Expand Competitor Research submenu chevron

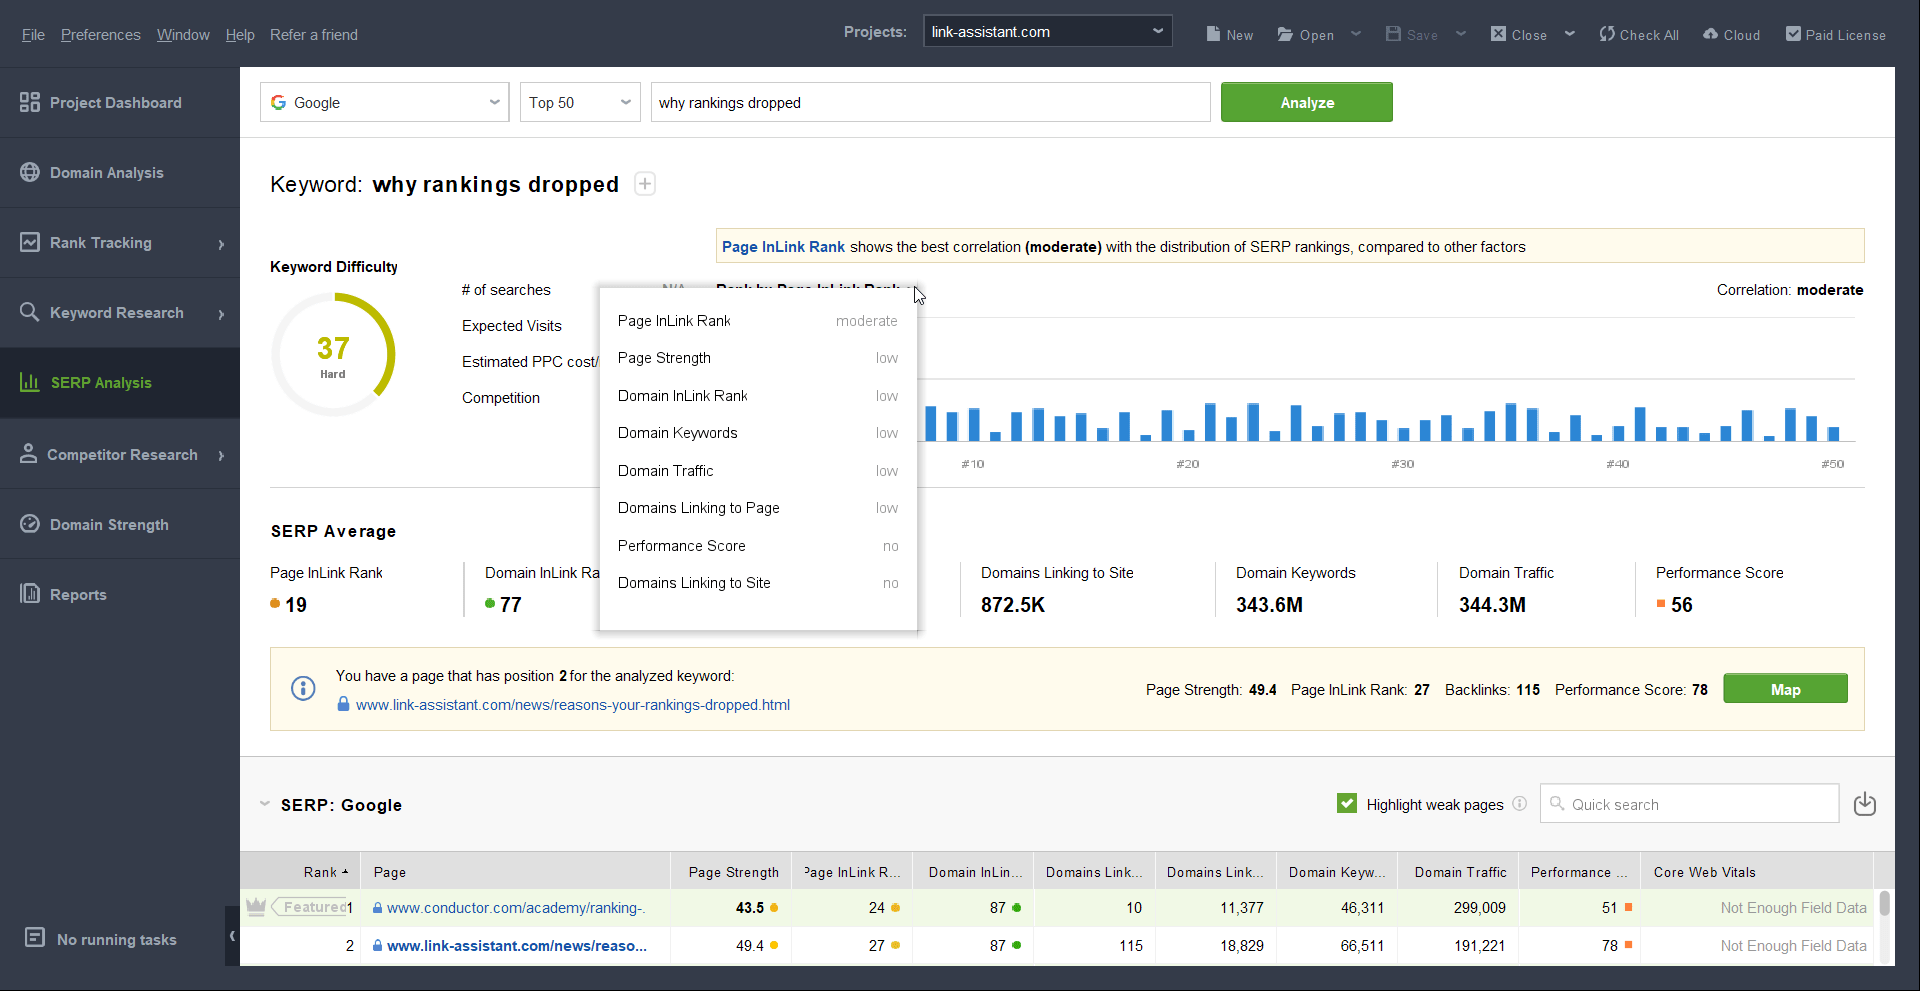(x=221, y=455)
